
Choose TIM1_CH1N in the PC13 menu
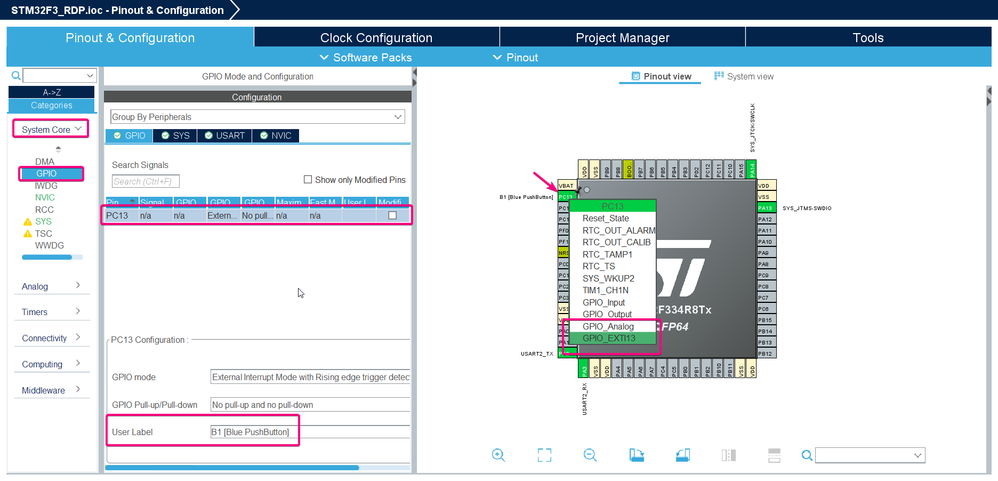[612, 290]
